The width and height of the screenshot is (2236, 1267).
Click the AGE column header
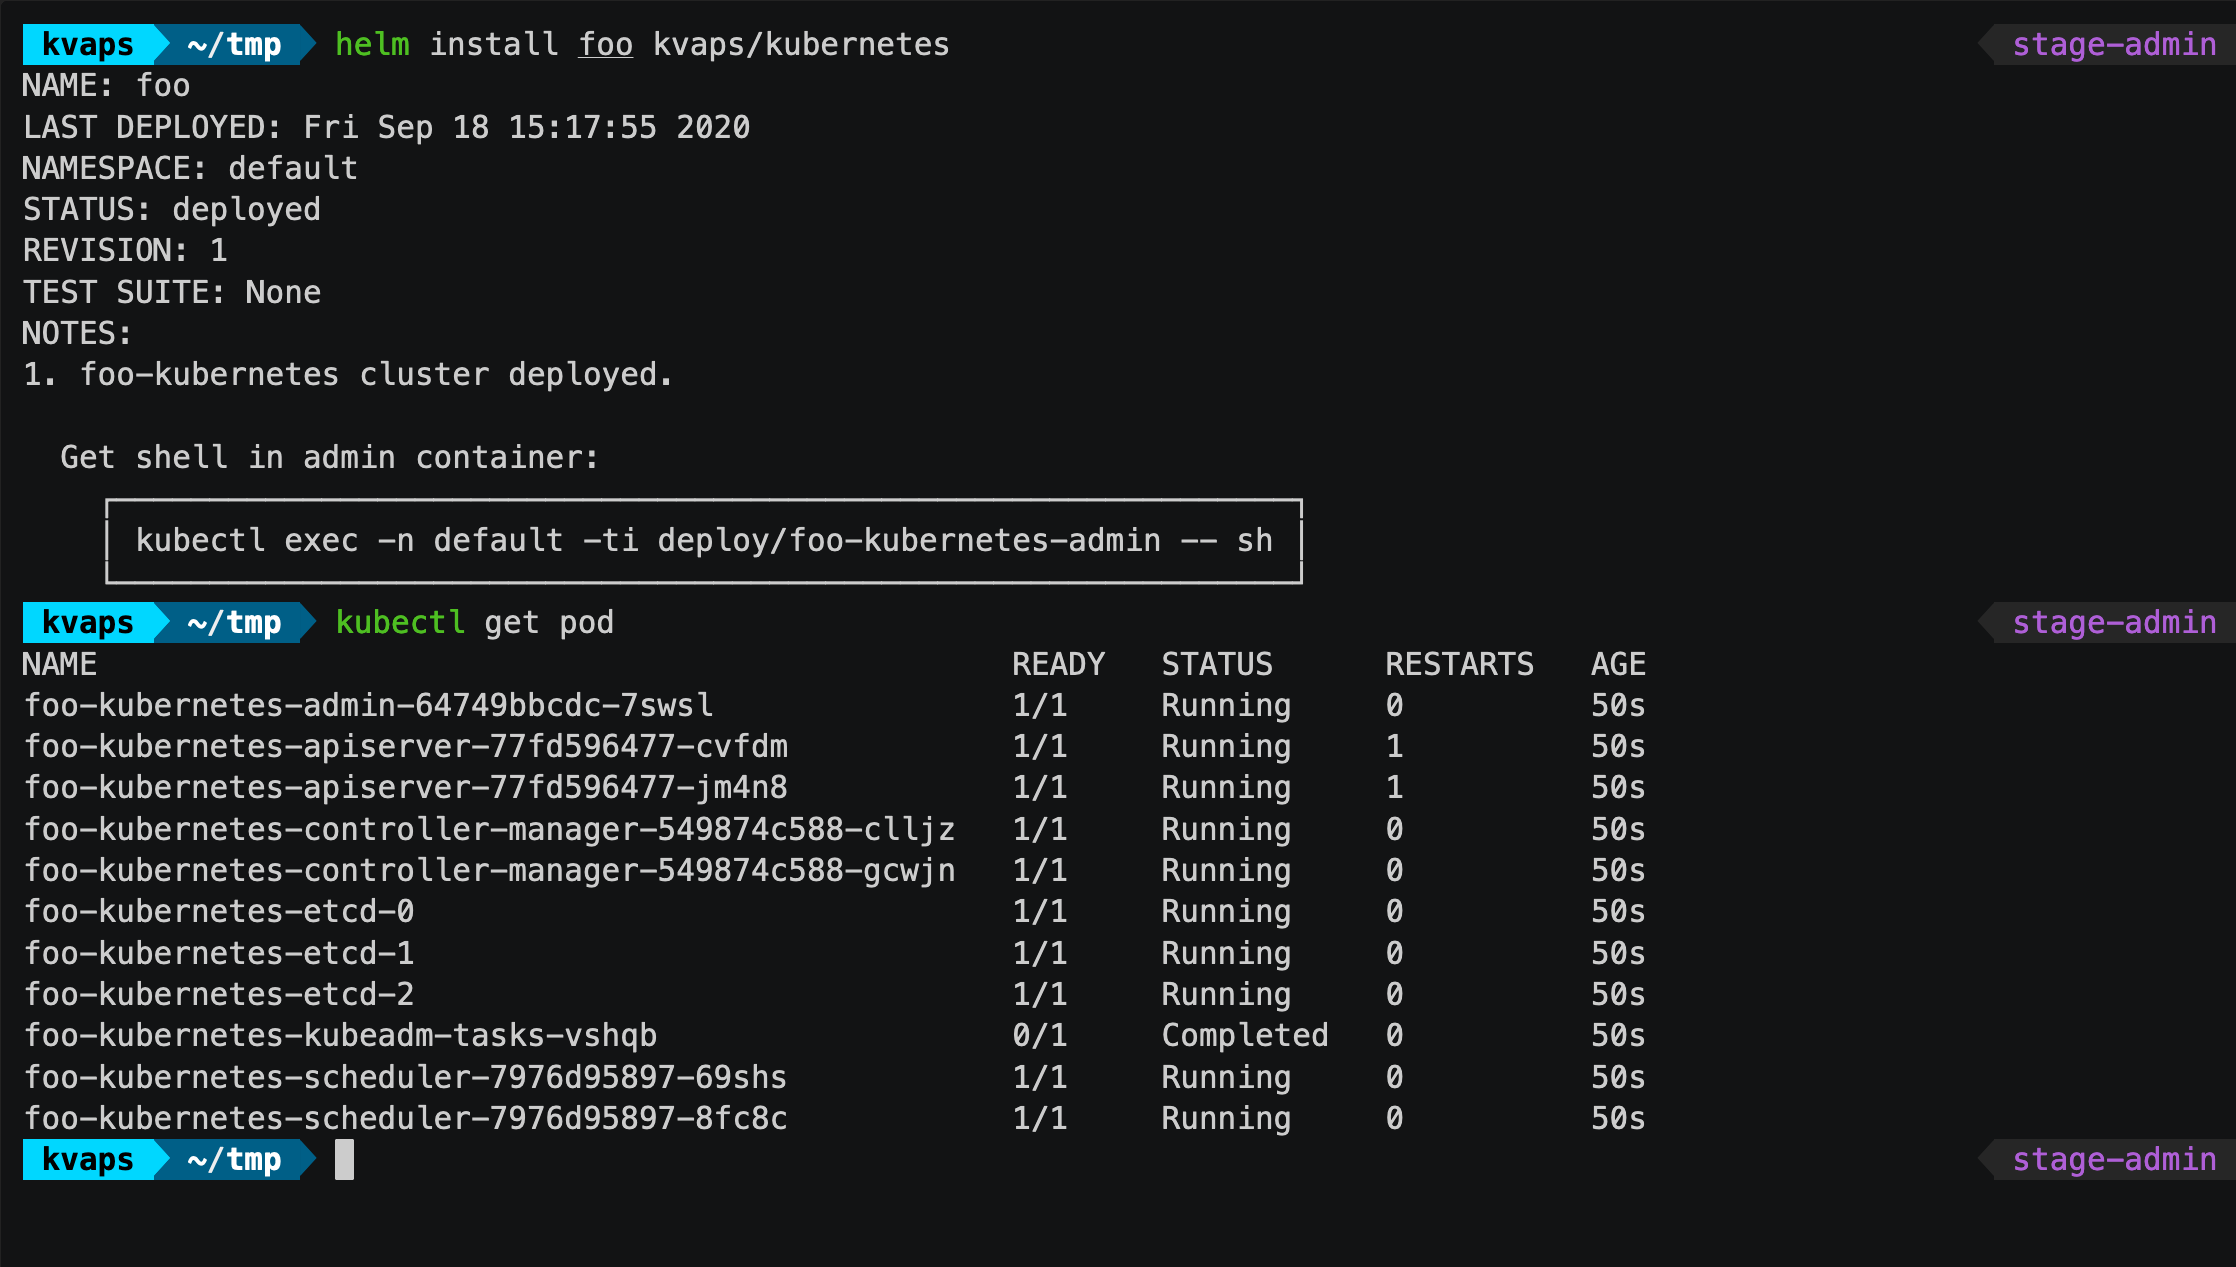pyautogui.click(x=1618, y=664)
